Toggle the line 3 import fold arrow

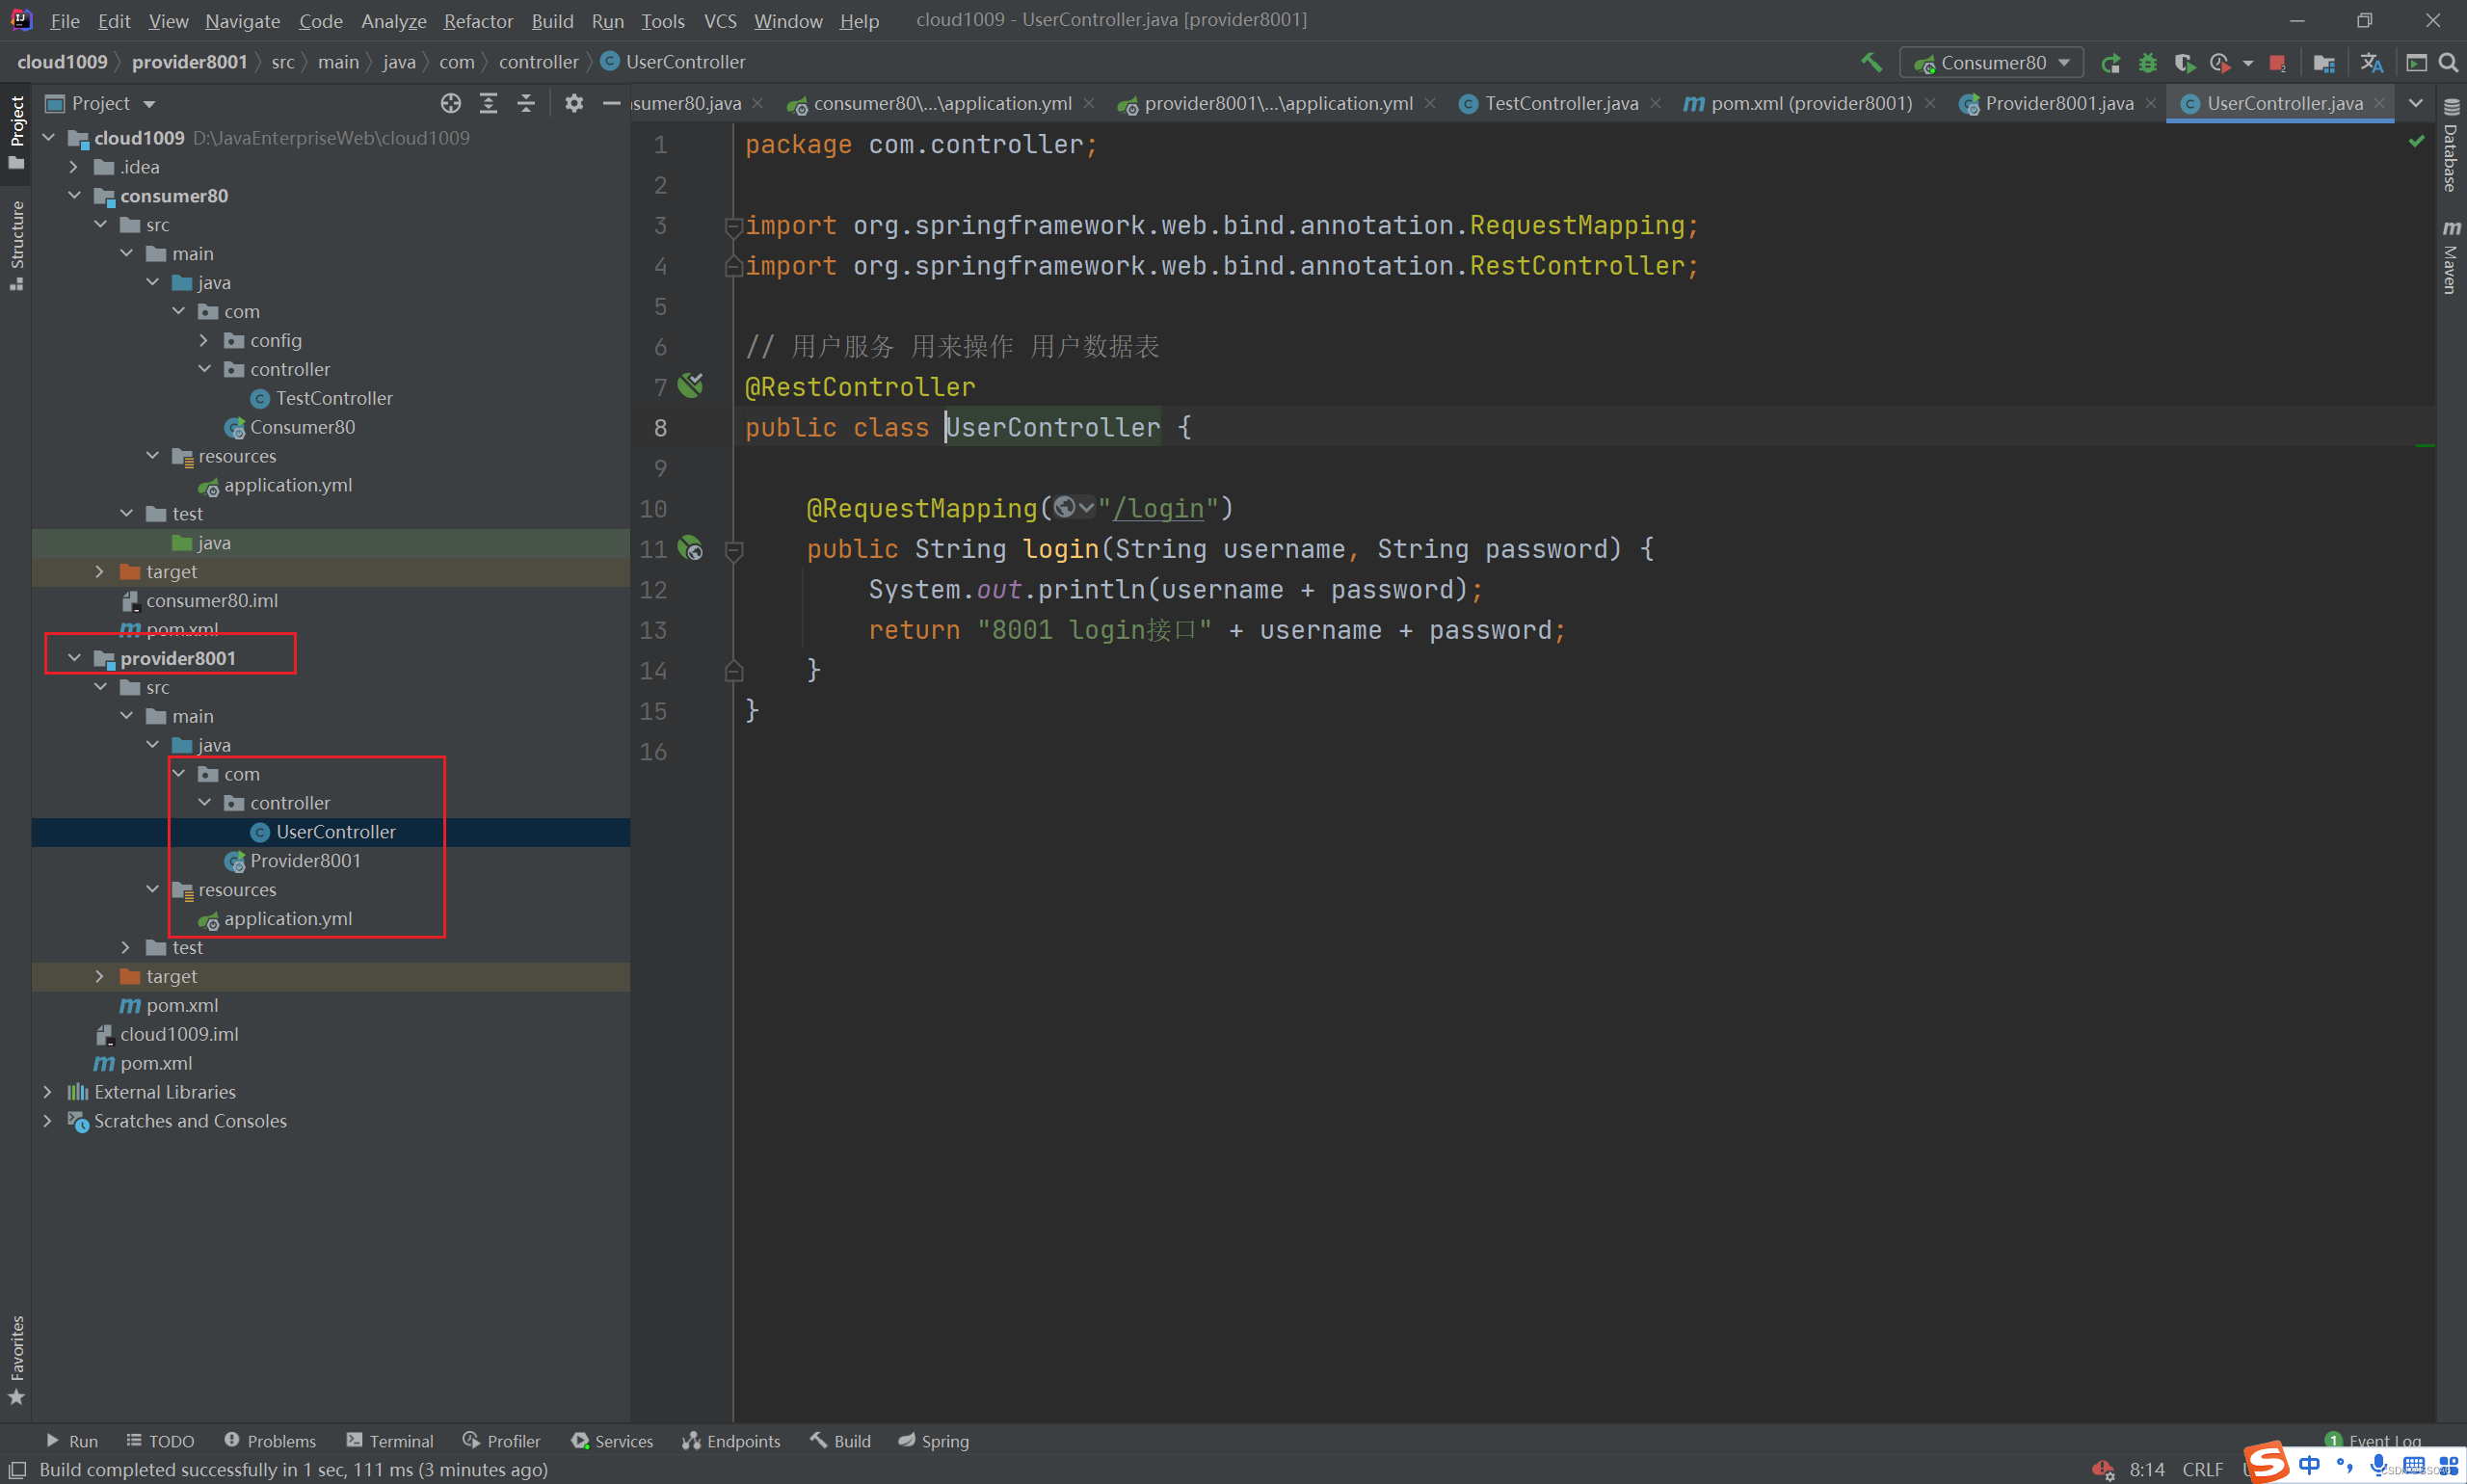(733, 225)
